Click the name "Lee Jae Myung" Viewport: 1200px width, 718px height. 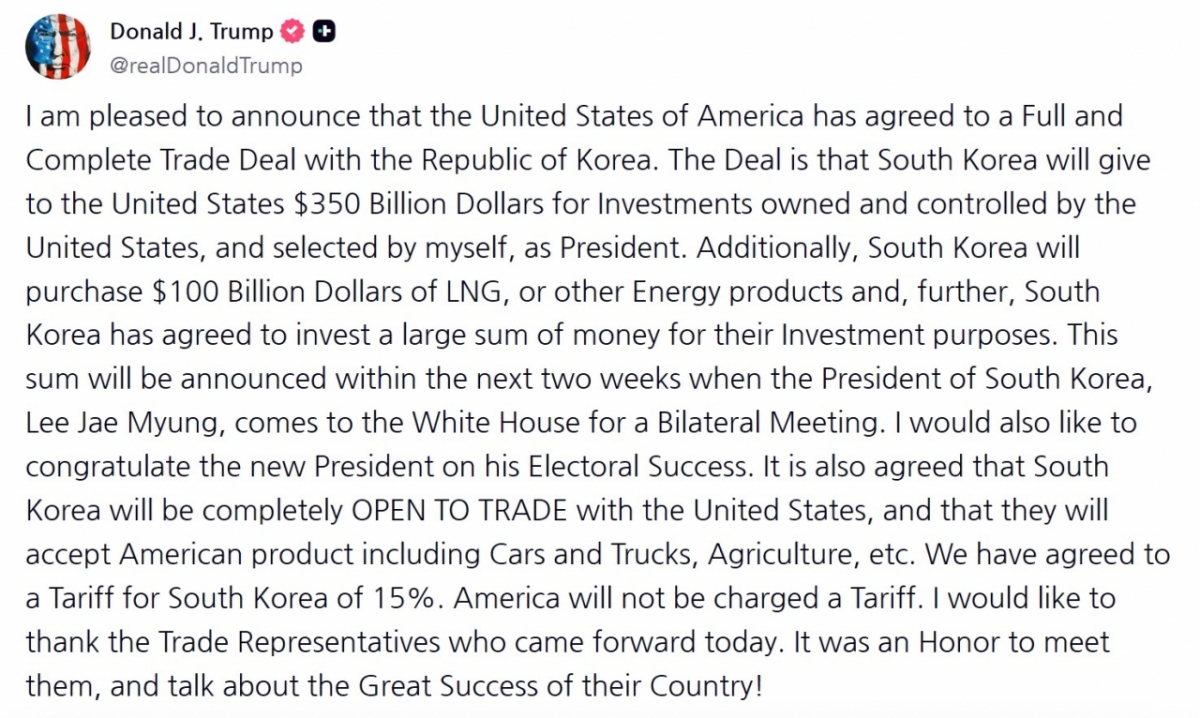click(124, 422)
